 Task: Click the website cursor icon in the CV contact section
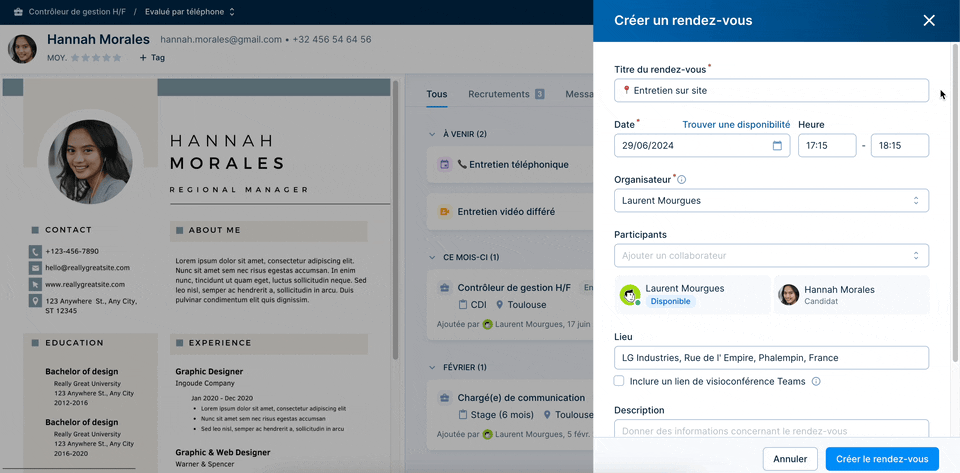(35, 285)
